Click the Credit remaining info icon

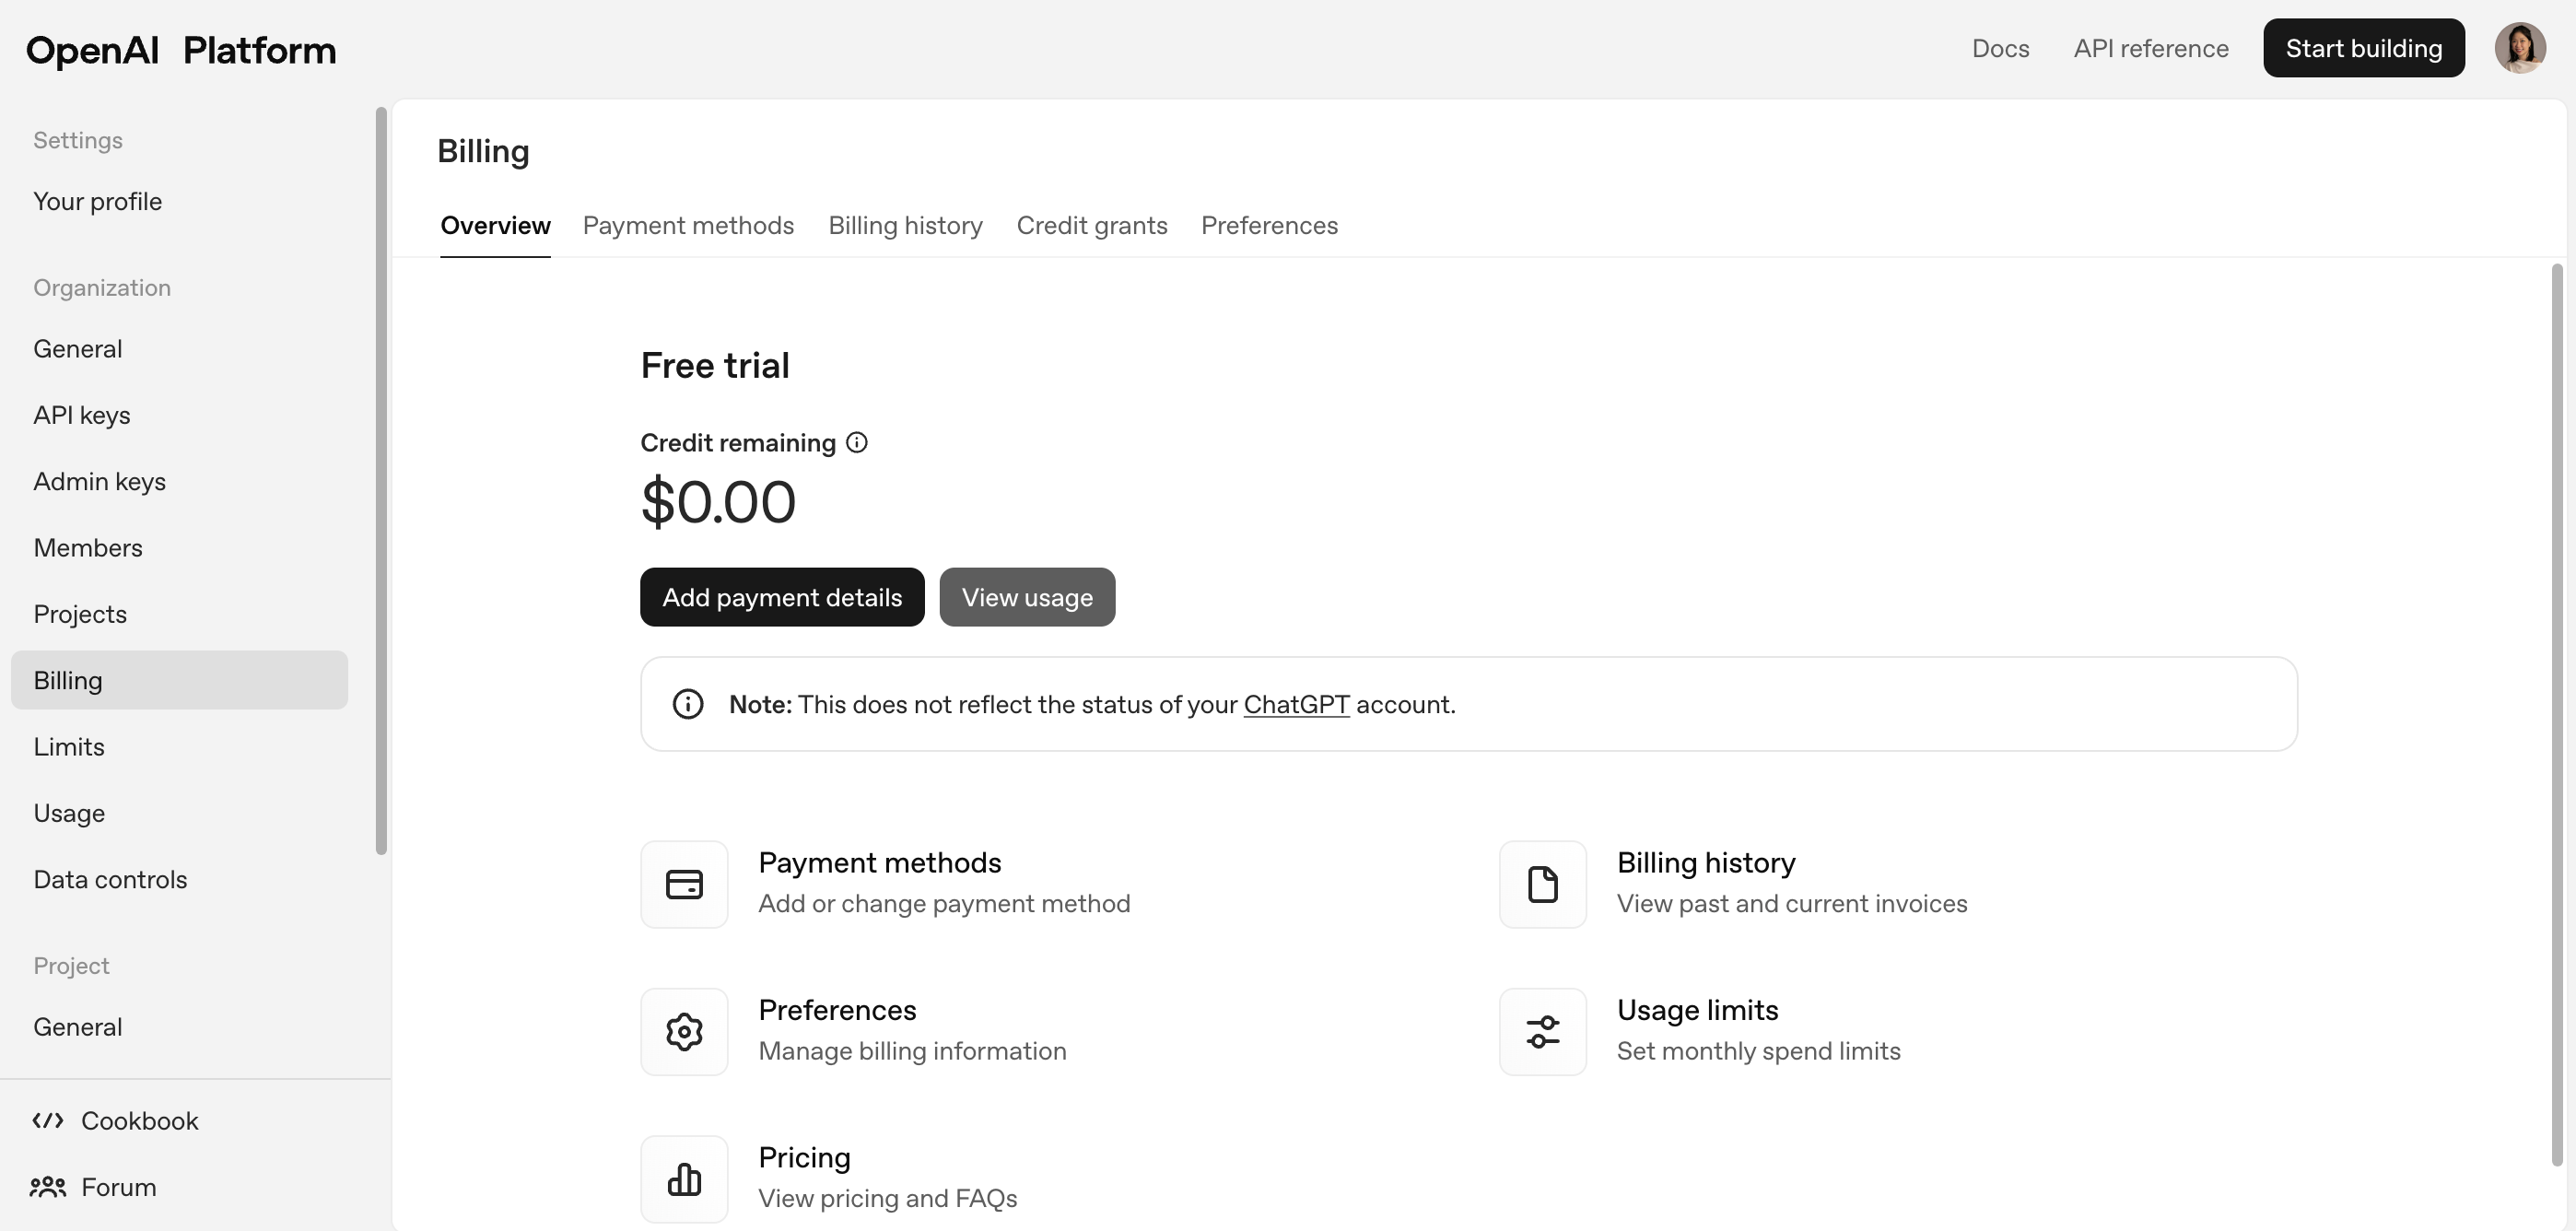coord(858,441)
